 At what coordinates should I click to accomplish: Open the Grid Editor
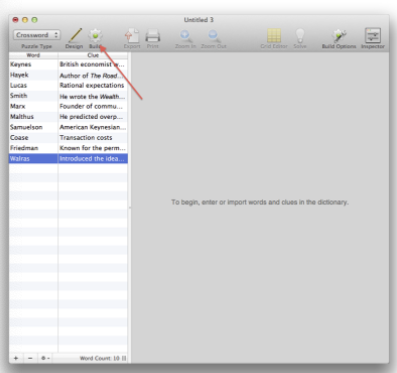point(274,35)
